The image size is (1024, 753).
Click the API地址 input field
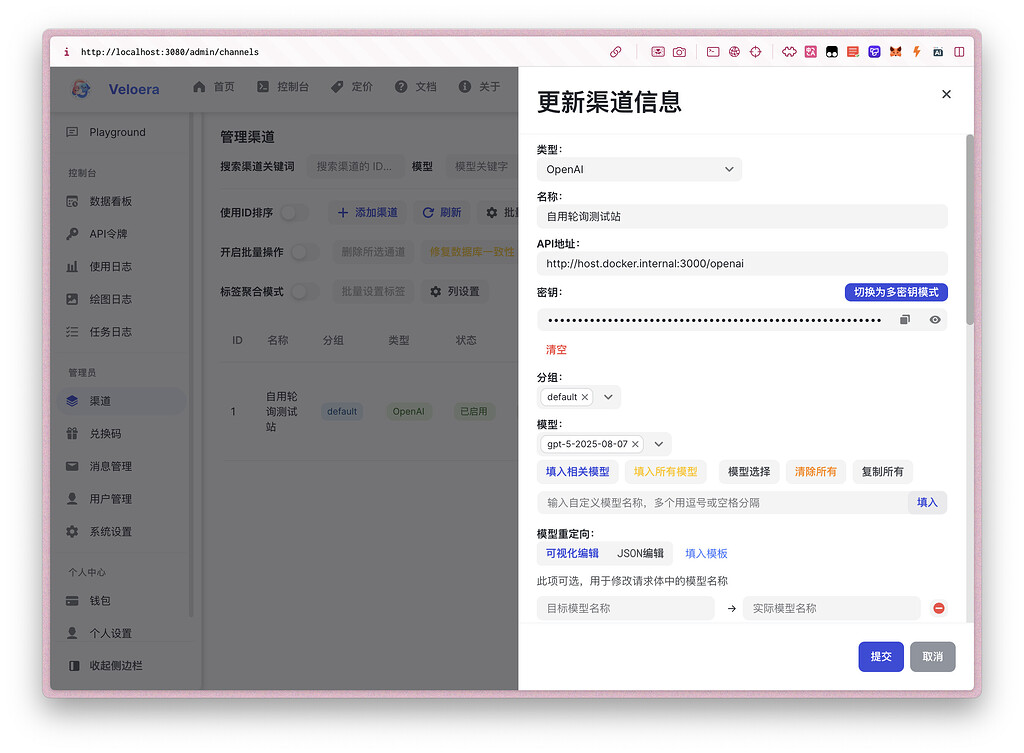[x=742, y=263]
